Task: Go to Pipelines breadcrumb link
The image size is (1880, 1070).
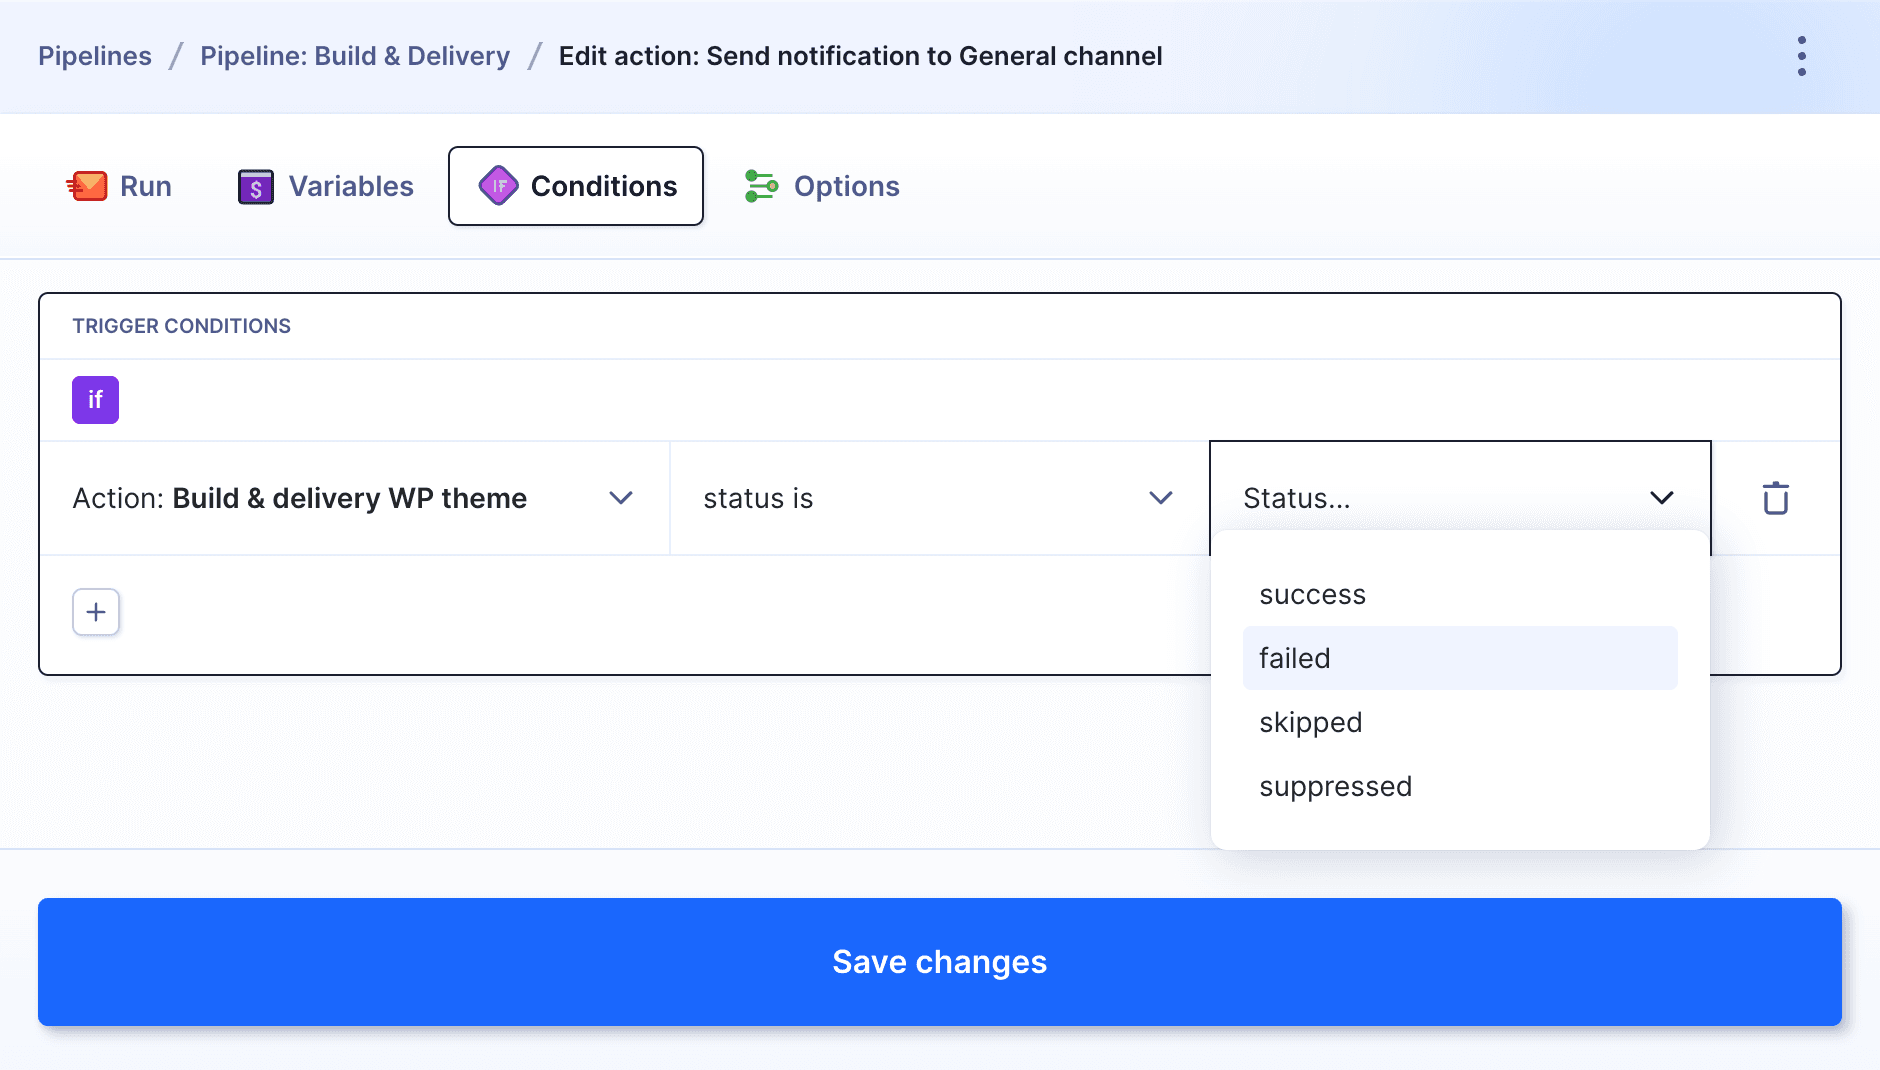Action: (95, 56)
